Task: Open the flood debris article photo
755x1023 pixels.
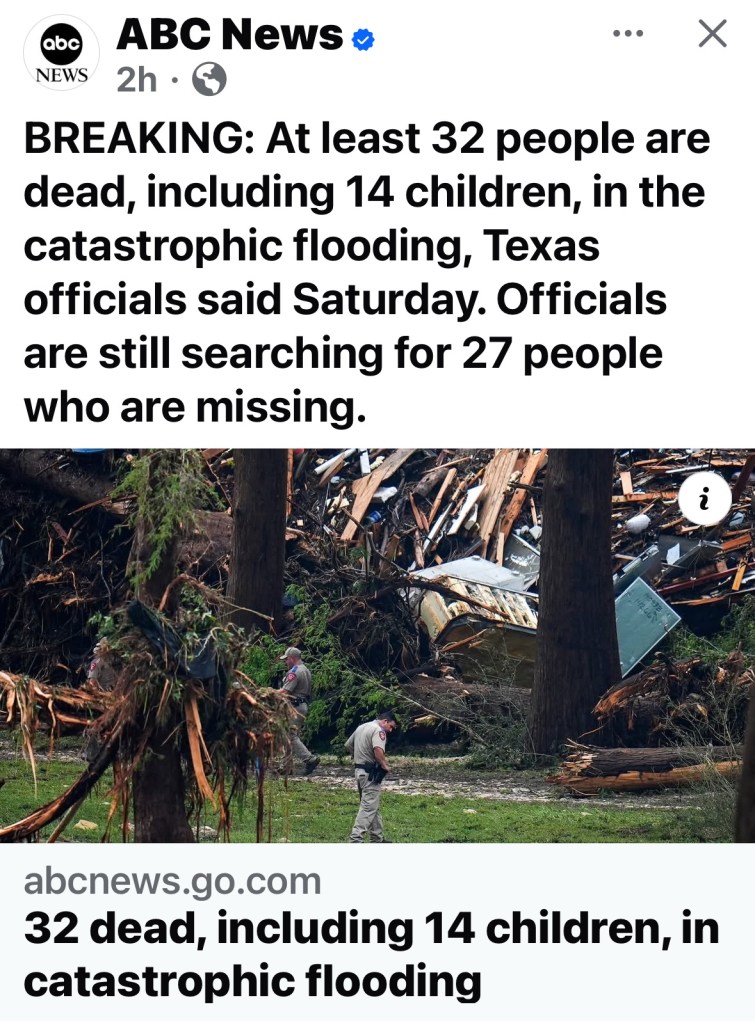Action: pyautogui.click(x=377, y=645)
